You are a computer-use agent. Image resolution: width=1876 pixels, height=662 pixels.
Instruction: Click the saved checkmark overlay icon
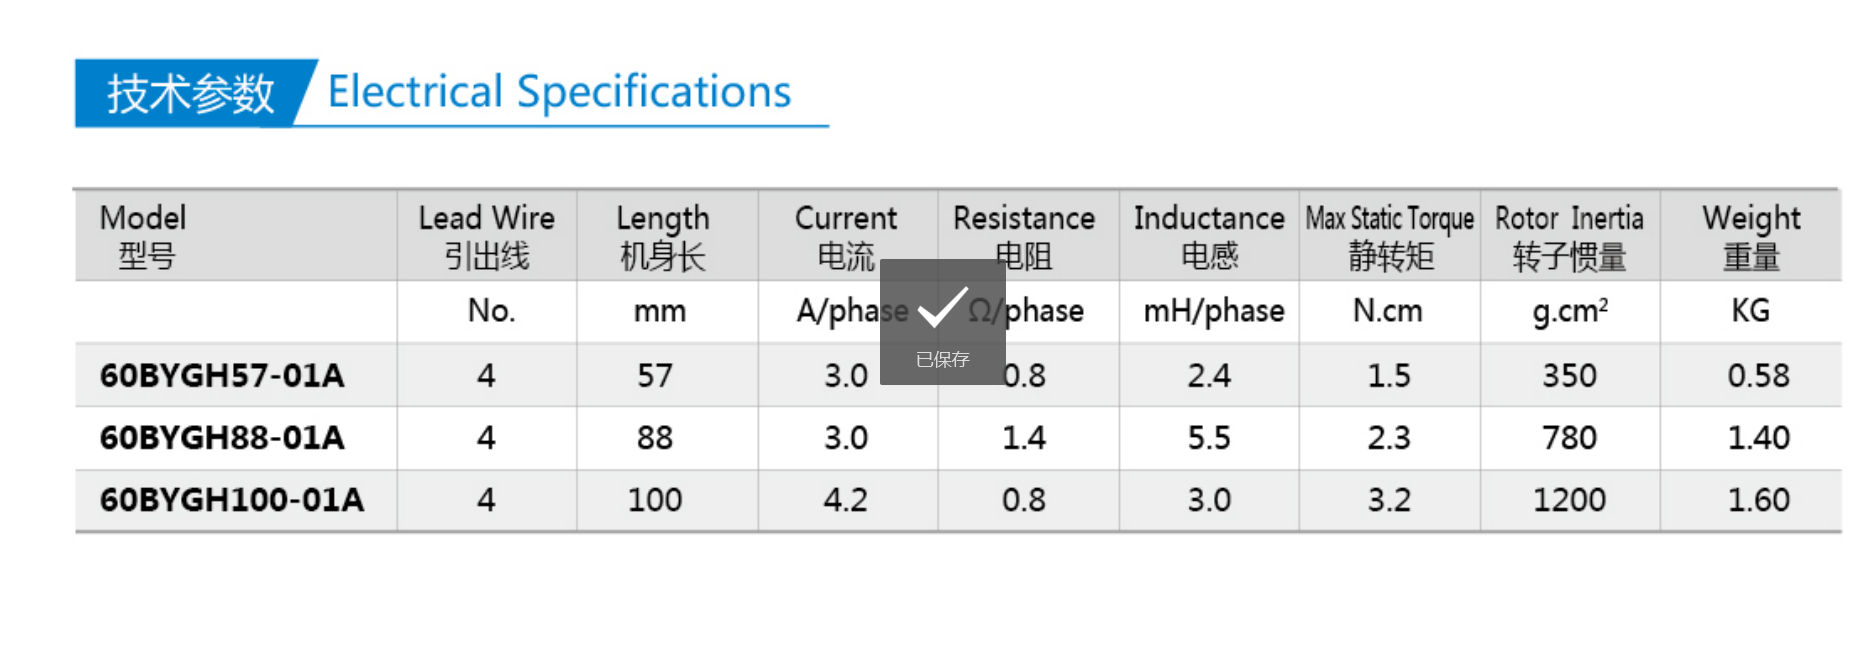tap(942, 307)
